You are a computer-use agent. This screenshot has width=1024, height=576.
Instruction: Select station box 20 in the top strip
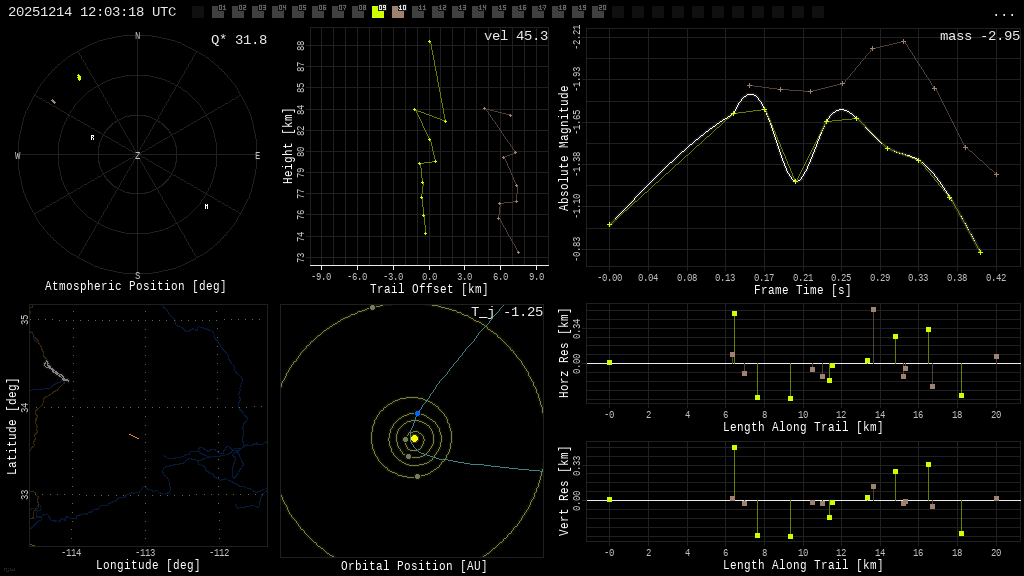coord(597,12)
